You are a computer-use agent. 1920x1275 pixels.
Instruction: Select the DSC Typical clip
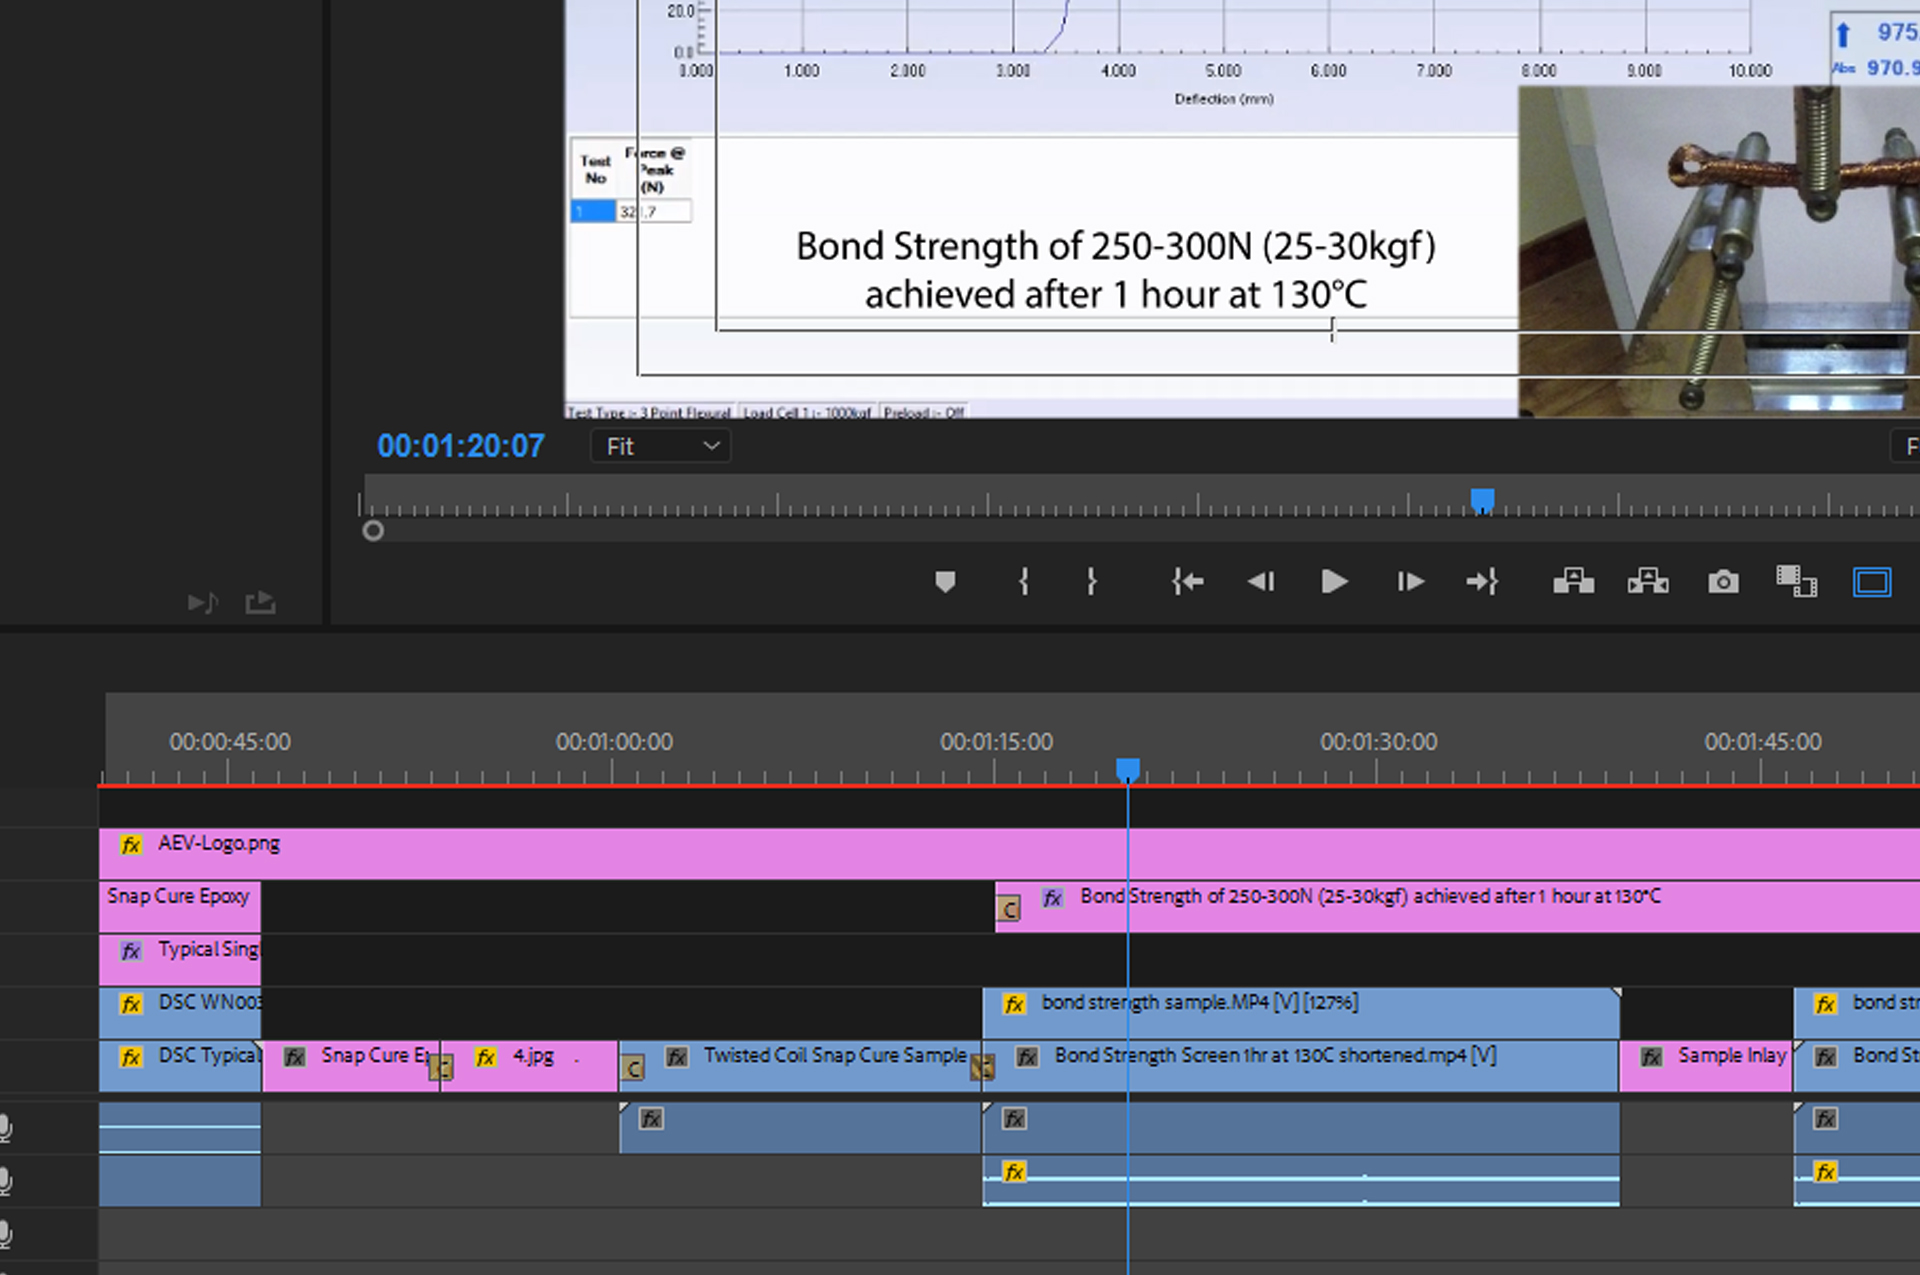coord(180,1066)
